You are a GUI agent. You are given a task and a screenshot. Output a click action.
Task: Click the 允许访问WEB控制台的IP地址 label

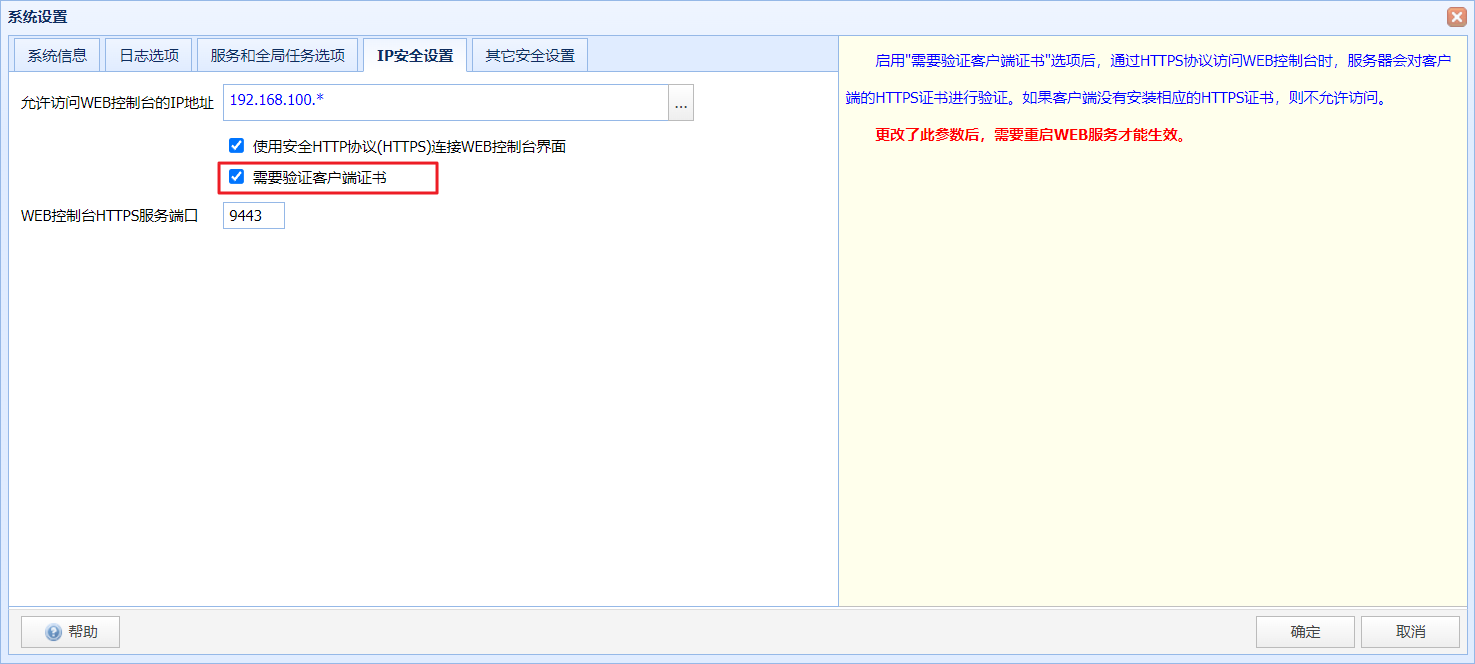point(117,103)
